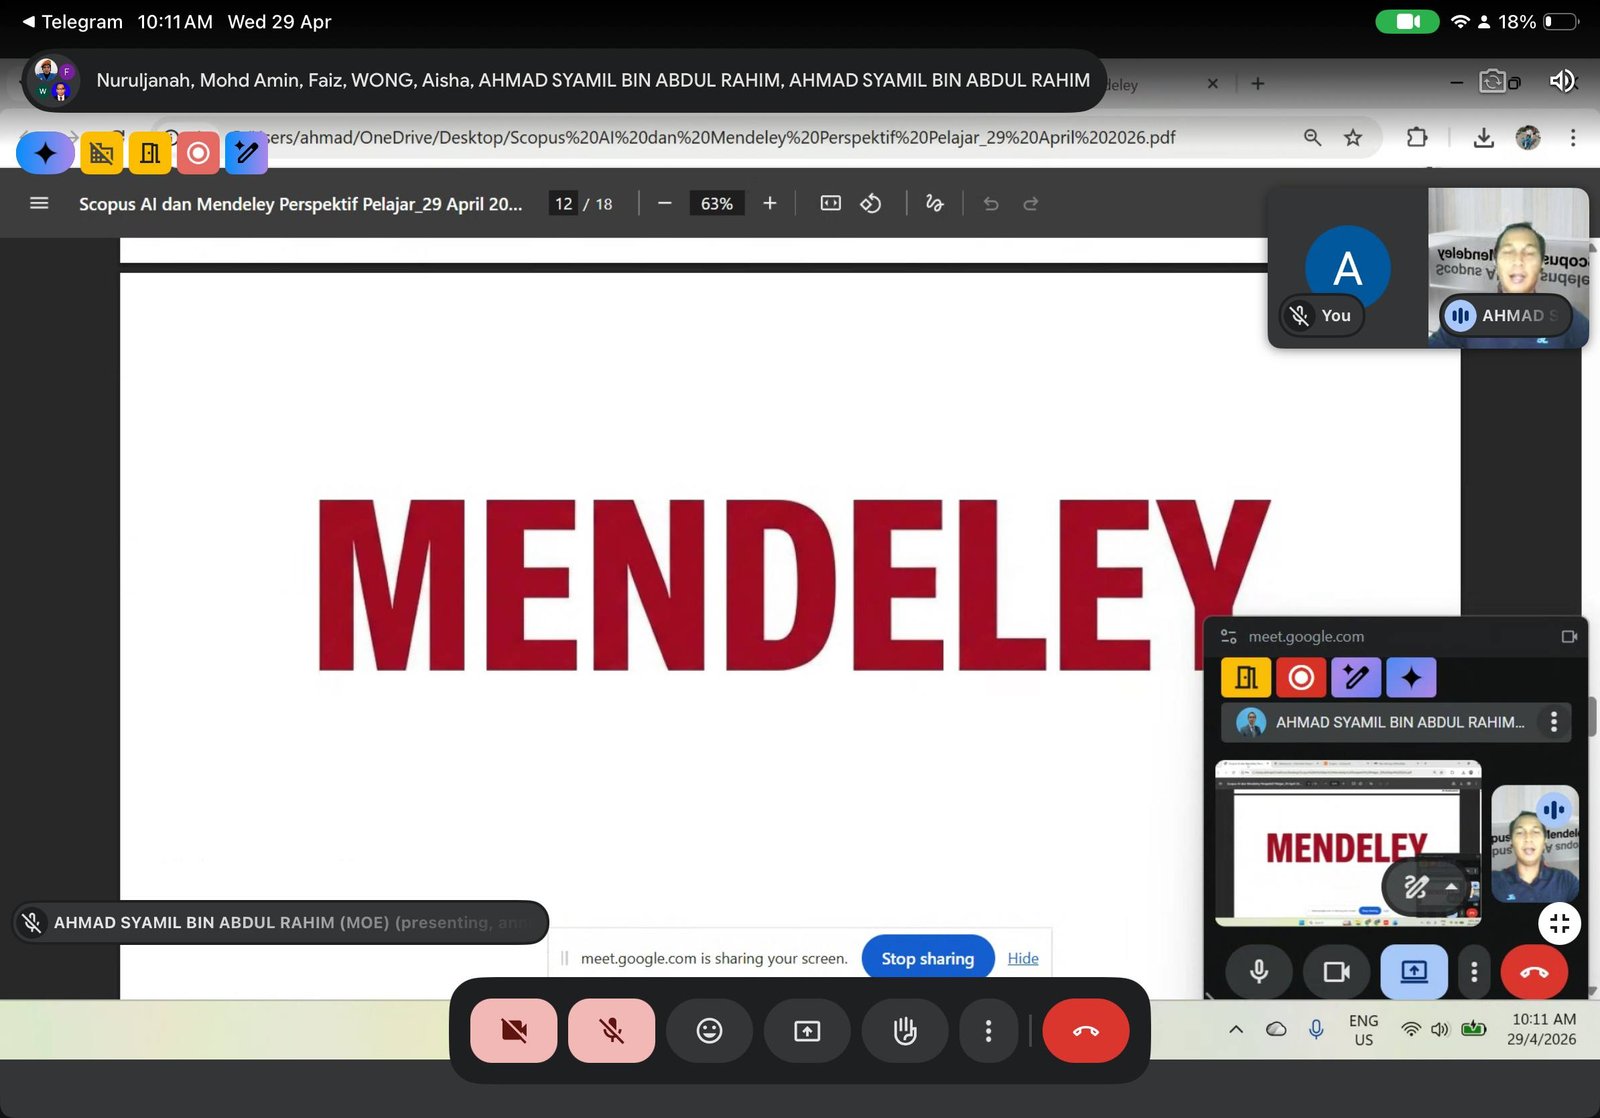1600x1118 pixels.
Task: Select the You participant tile
Action: [1348, 267]
